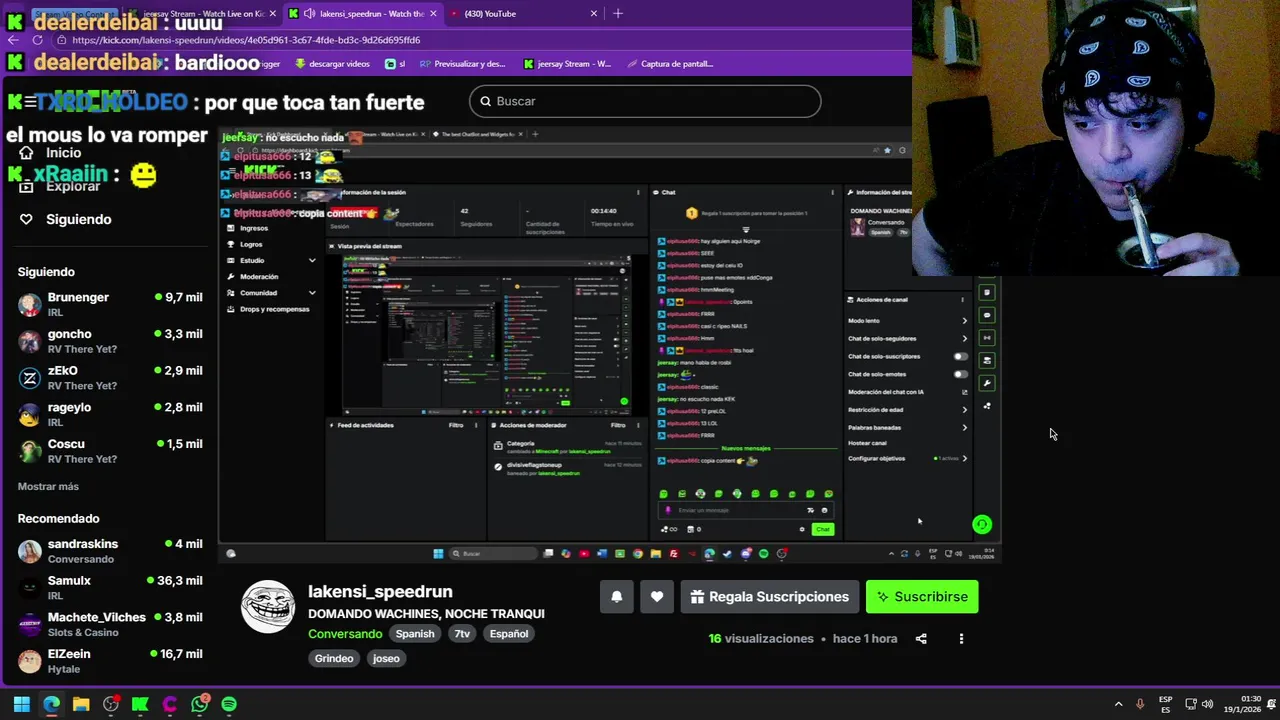Click the browser back arrow
Viewport: 1280px width, 720px height.
(x=13, y=40)
